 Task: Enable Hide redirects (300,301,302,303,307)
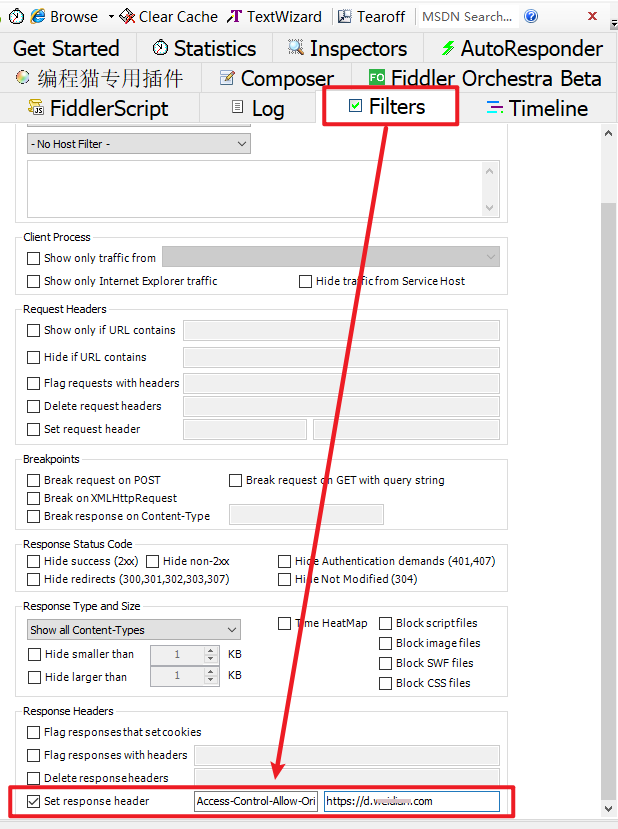click(x=33, y=579)
